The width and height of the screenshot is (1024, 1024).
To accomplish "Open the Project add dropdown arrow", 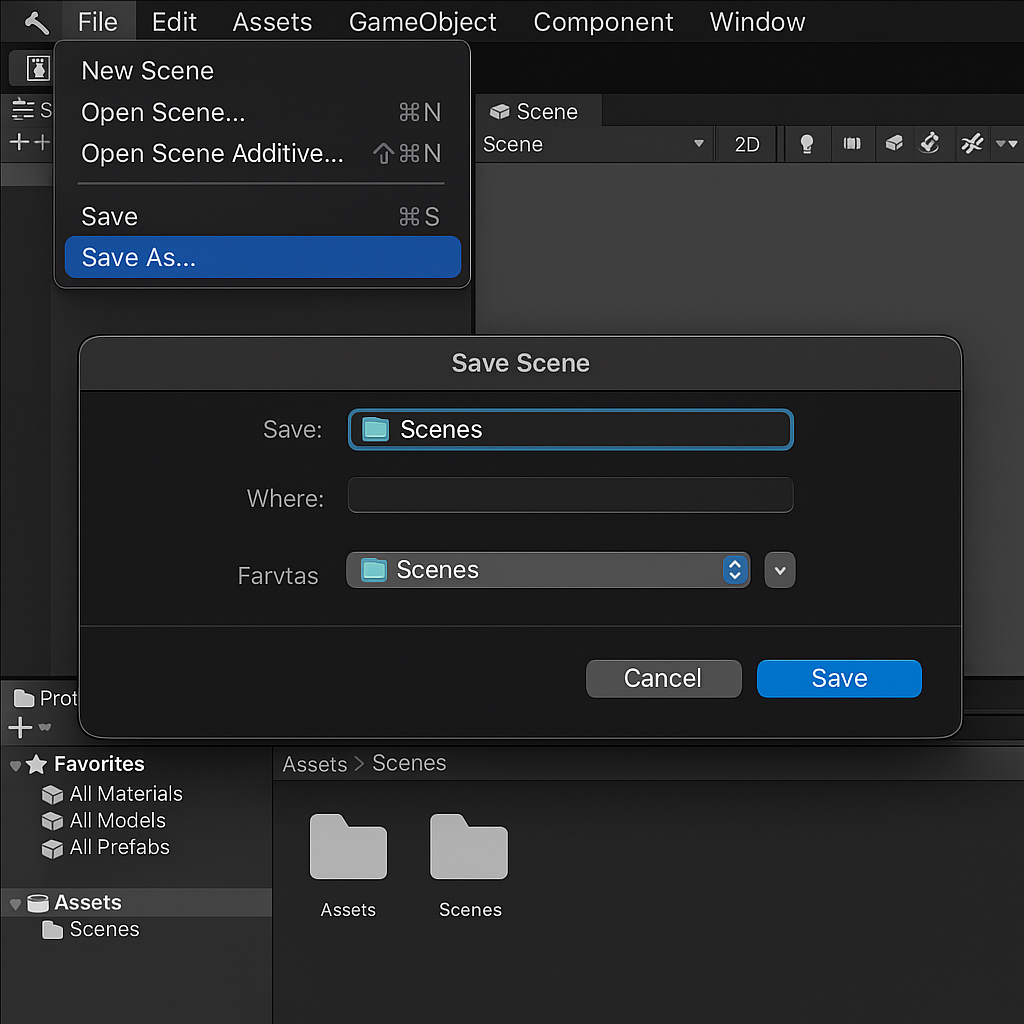I will (x=45, y=727).
